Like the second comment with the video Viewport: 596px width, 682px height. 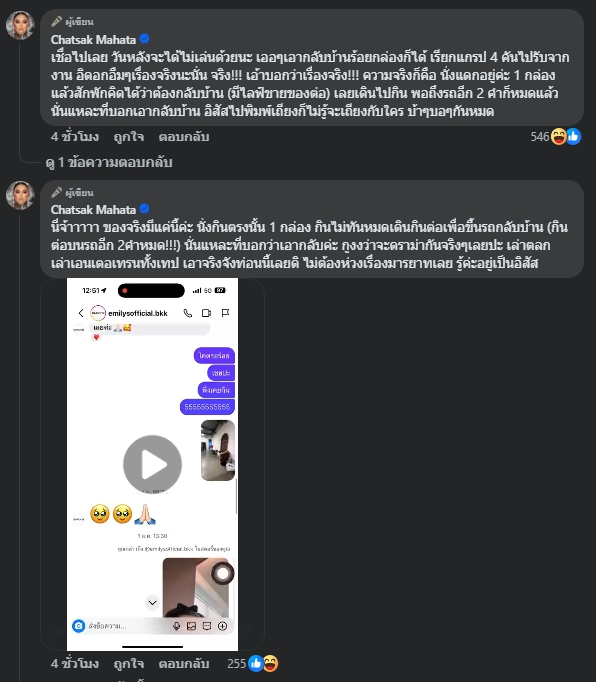(129, 663)
